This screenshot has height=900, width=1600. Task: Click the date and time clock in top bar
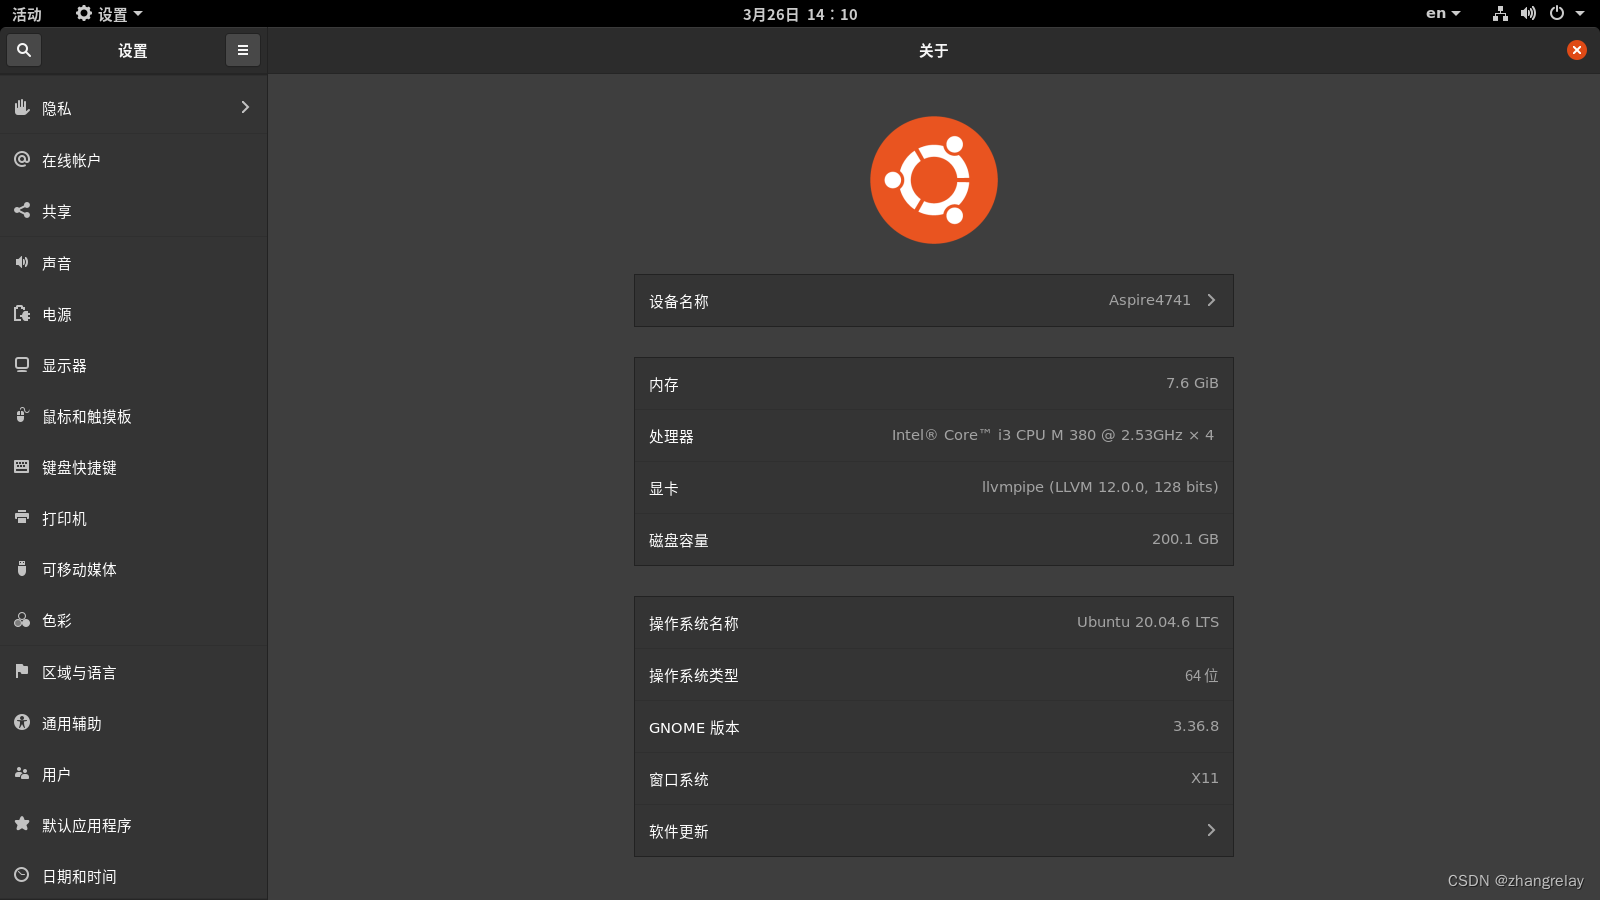800,14
